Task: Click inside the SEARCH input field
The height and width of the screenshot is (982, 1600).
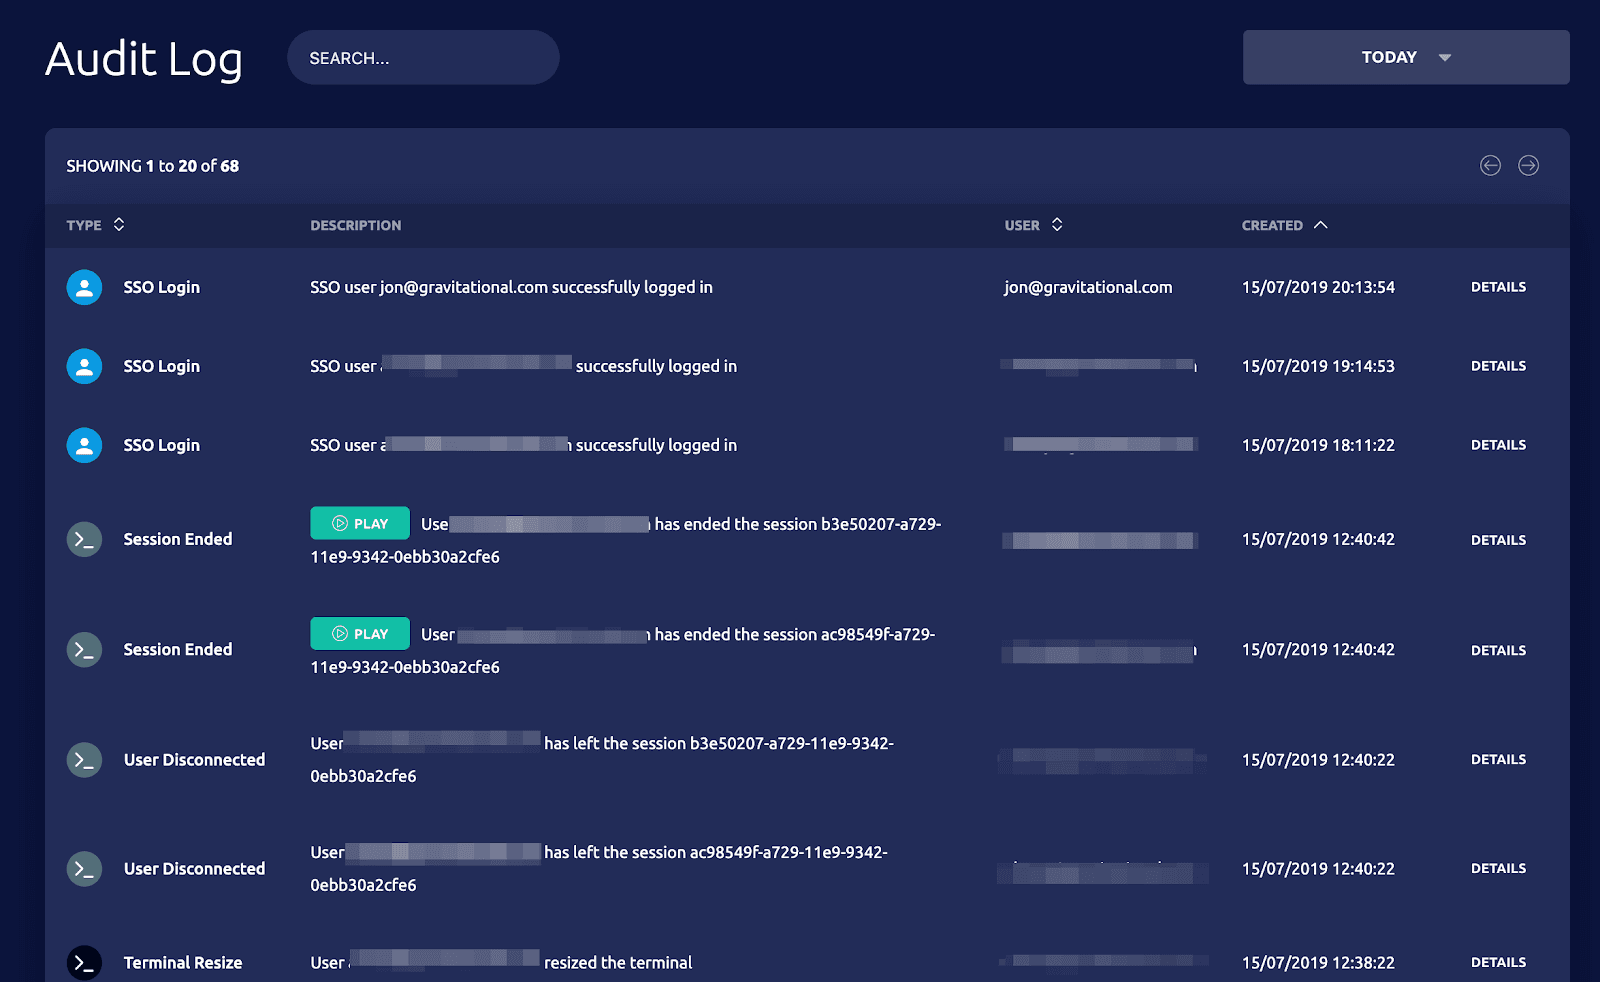Action: tap(423, 57)
